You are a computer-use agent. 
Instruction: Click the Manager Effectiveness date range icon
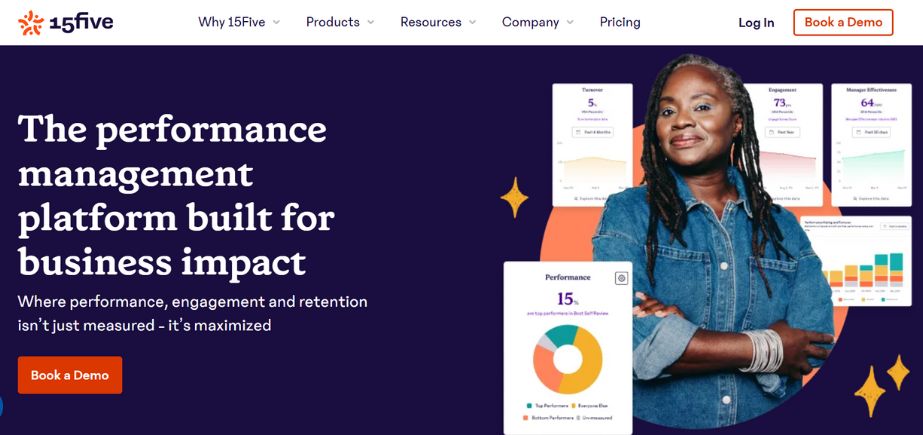tap(859, 132)
